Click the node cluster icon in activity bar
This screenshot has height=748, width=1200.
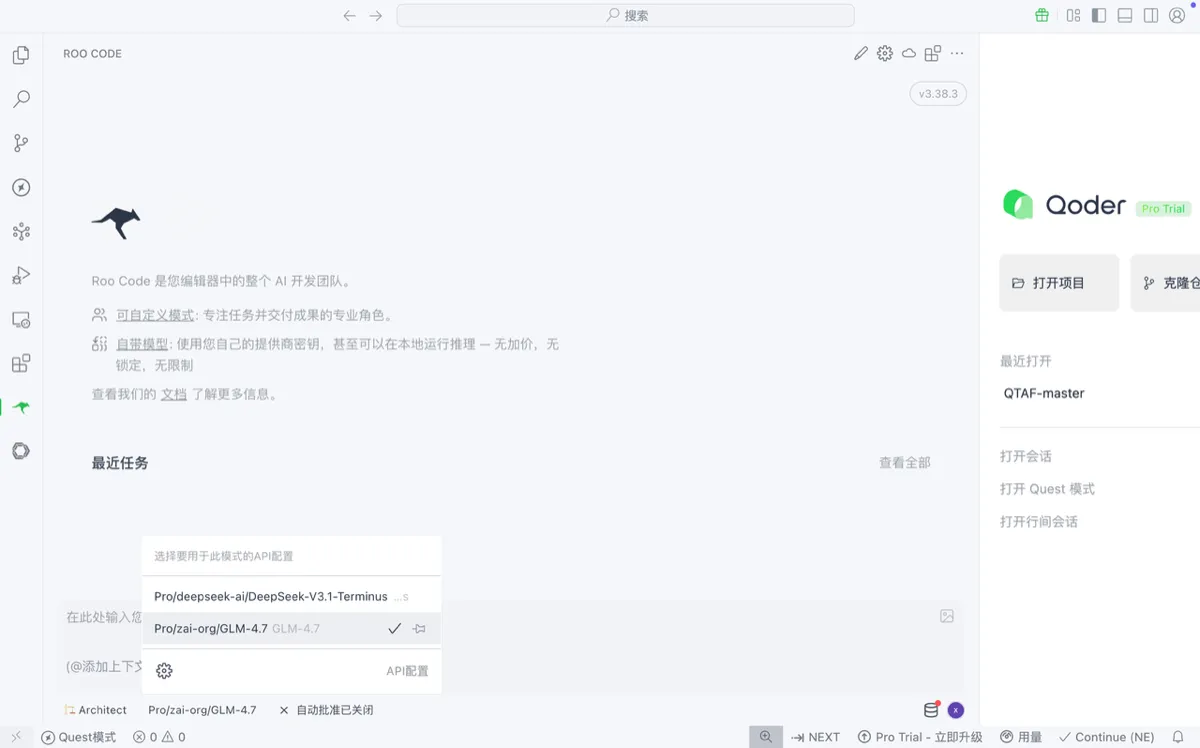coord(21,231)
